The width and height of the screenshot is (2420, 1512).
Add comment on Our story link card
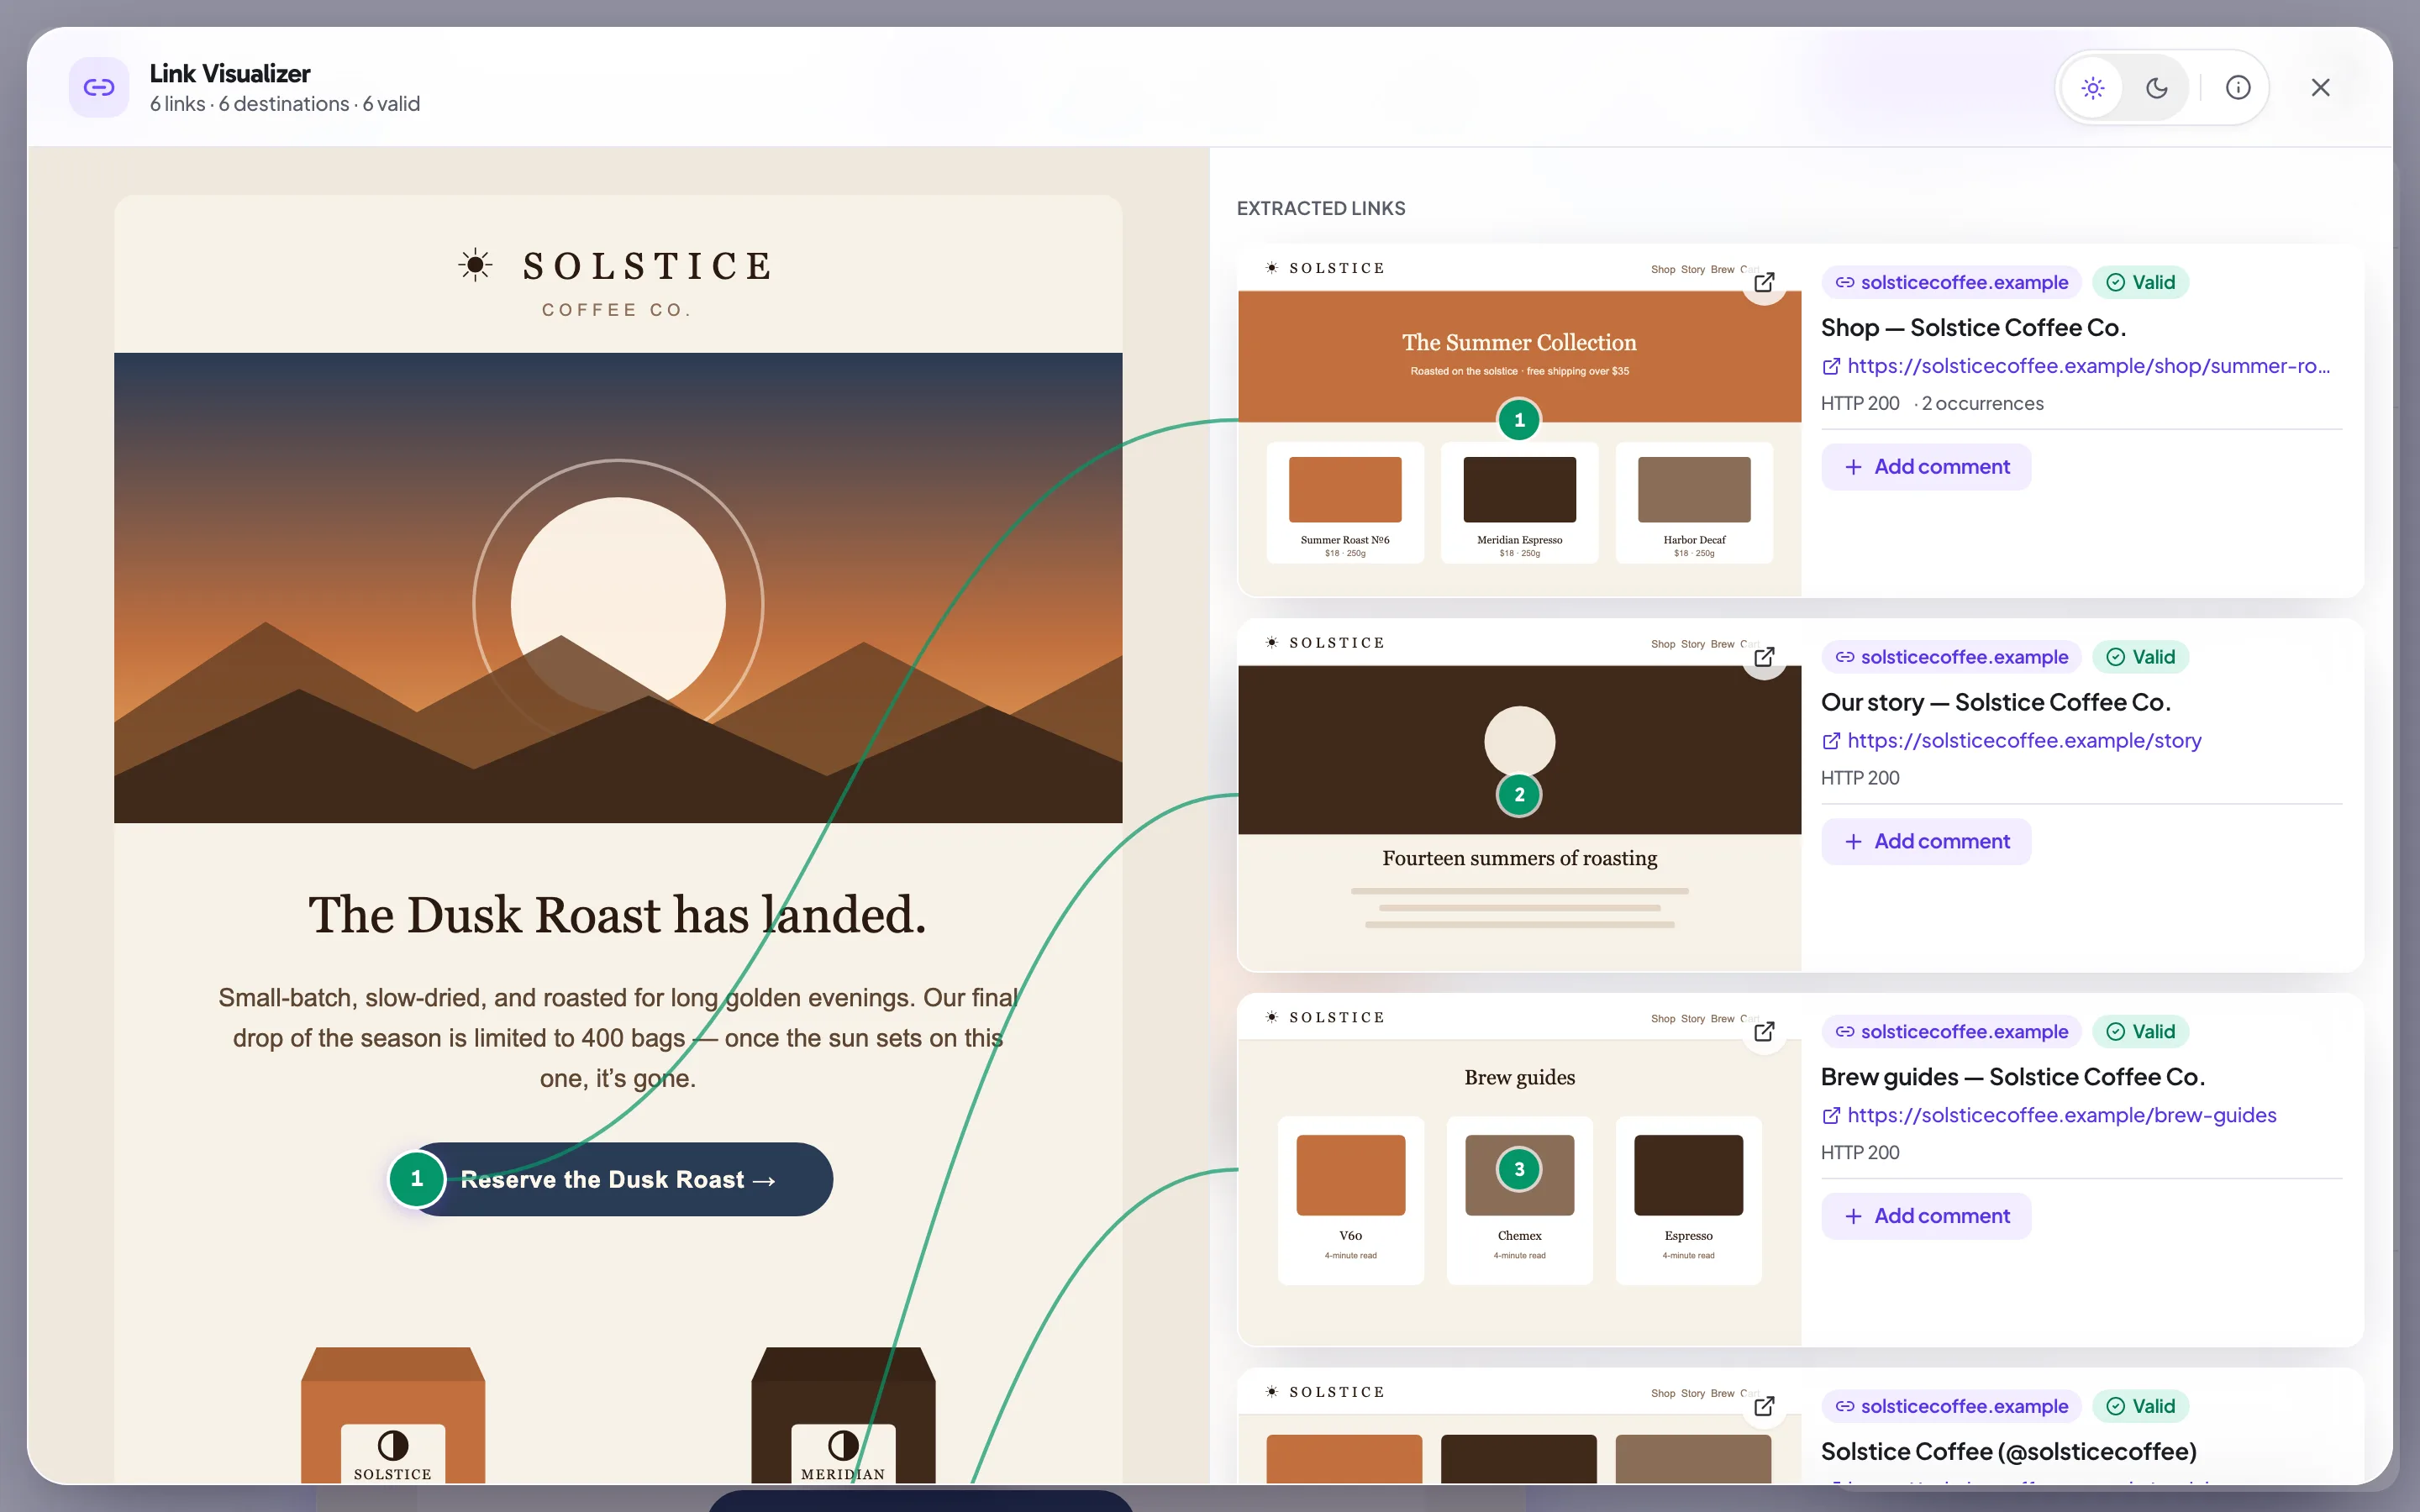click(x=1926, y=842)
